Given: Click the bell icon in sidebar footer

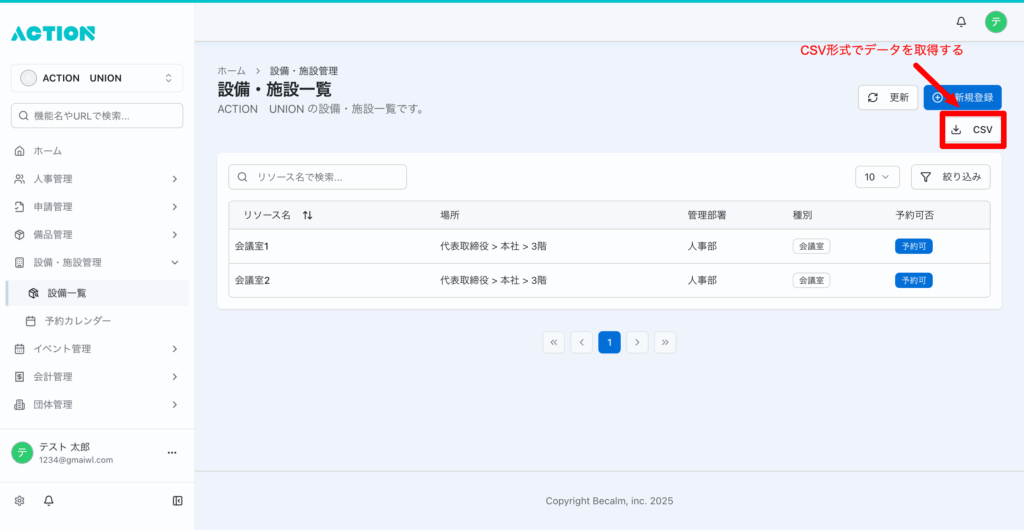Looking at the screenshot, I should point(48,500).
